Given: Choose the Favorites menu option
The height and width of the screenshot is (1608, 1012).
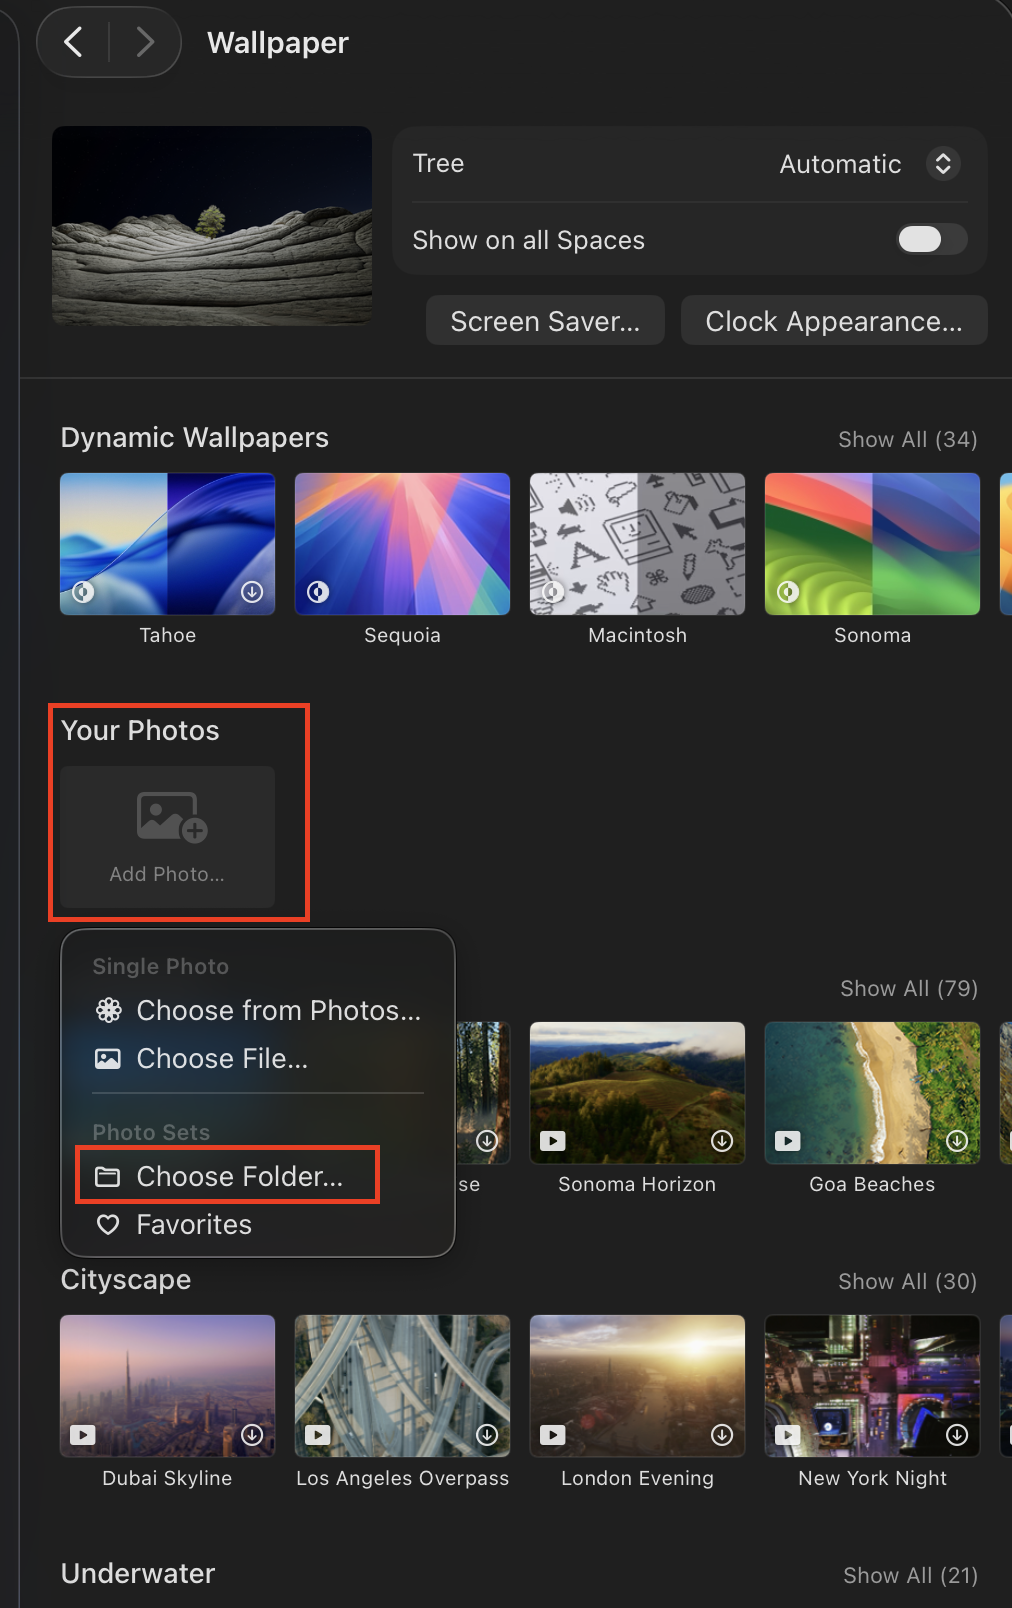Looking at the screenshot, I should [194, 1225].
